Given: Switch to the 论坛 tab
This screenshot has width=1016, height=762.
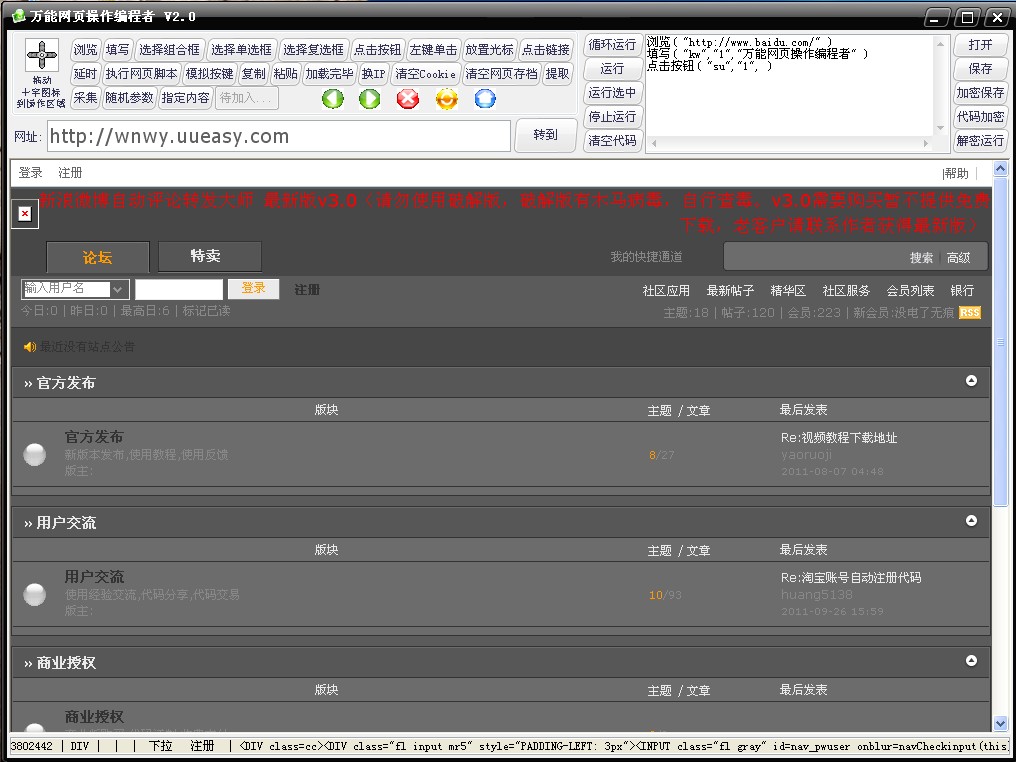Looking at the screenshot, I should click(x=98, y=257).
